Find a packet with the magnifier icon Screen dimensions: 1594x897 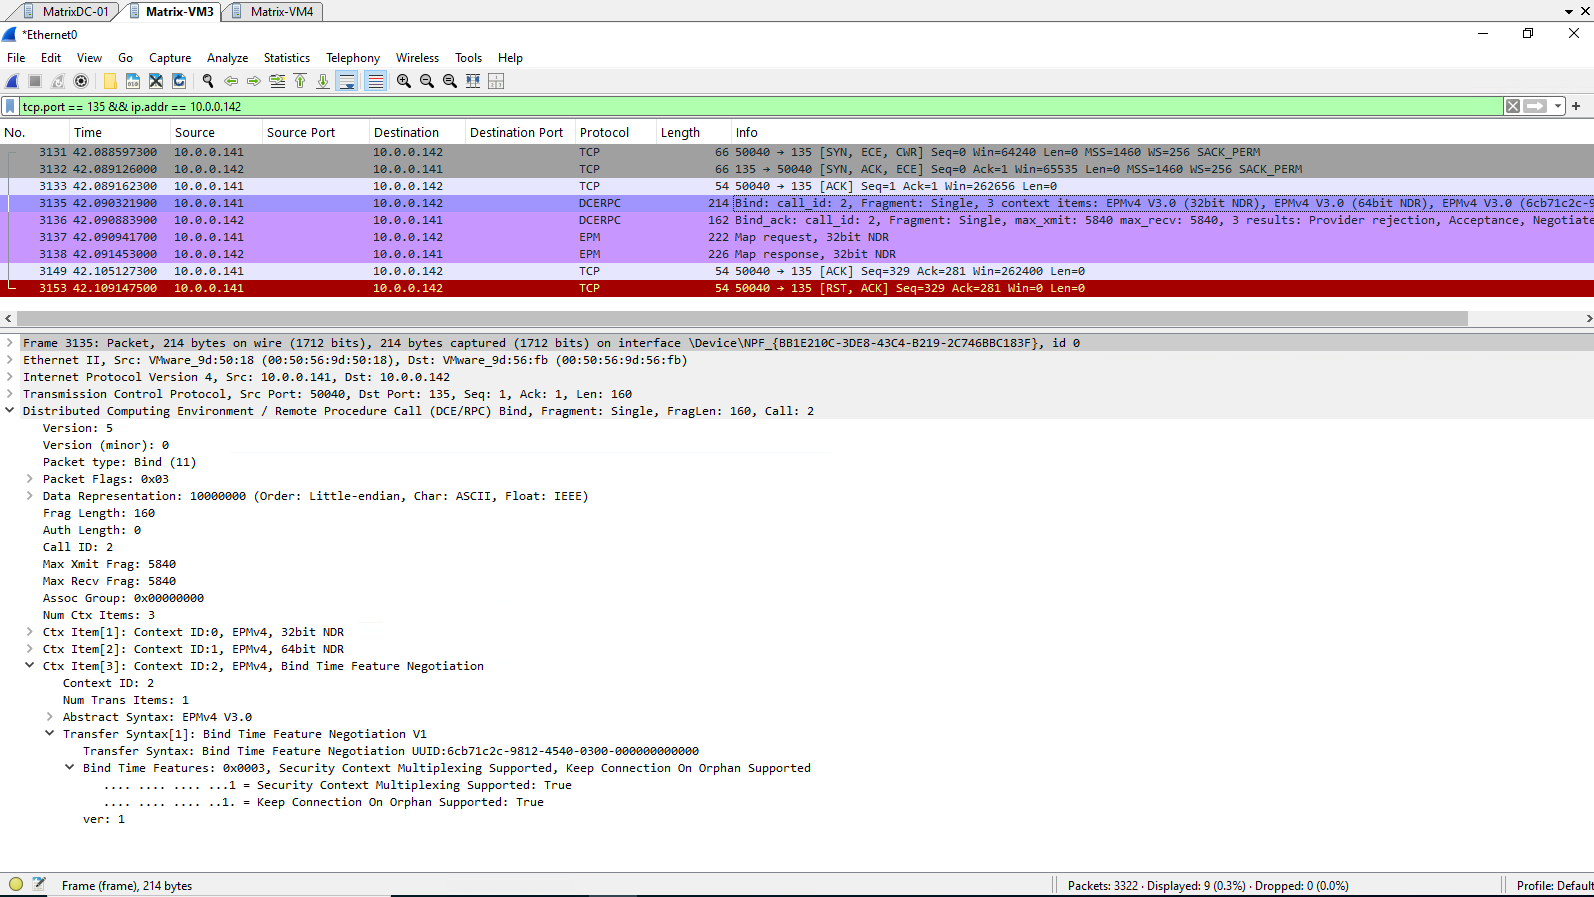point(208,81)
